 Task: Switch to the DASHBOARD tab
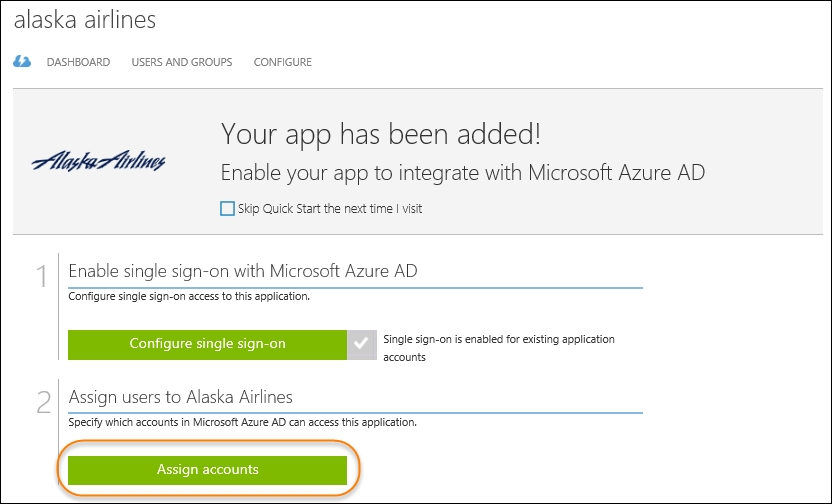[79, 62]
